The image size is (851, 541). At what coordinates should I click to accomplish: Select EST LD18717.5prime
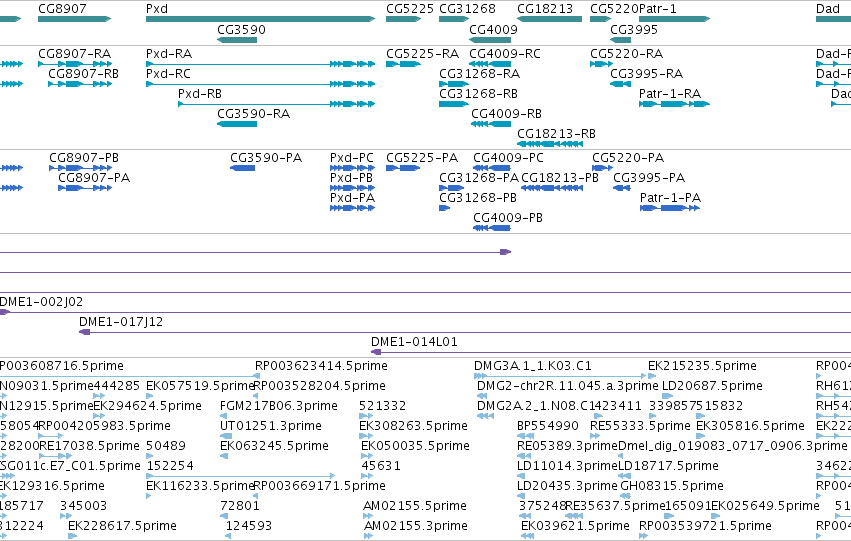[669, 466]
